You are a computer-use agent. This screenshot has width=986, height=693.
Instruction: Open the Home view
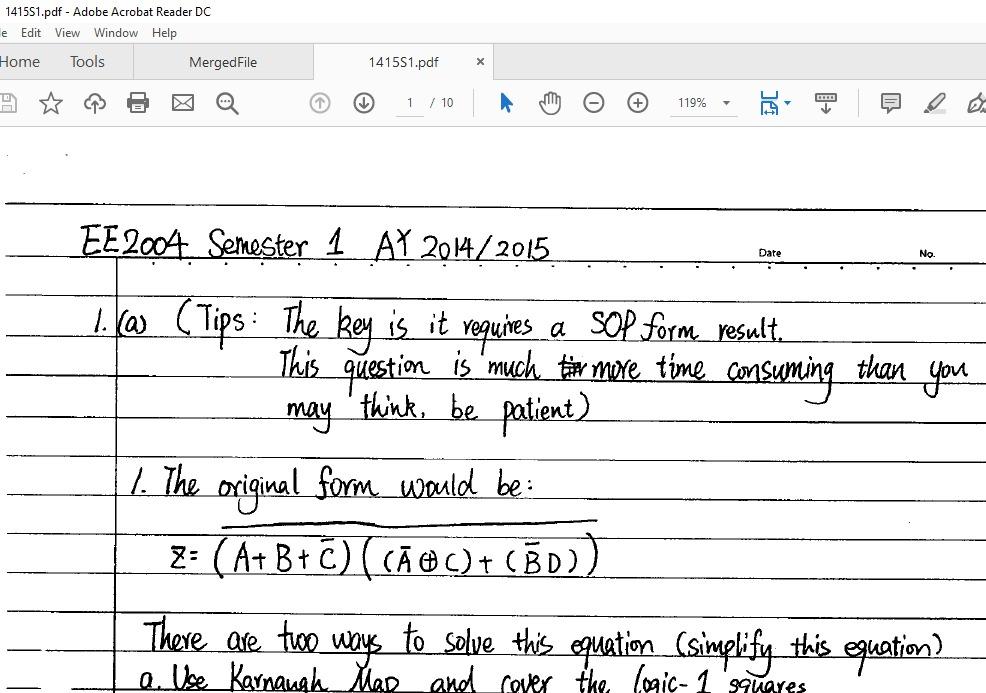click(20, 61)
